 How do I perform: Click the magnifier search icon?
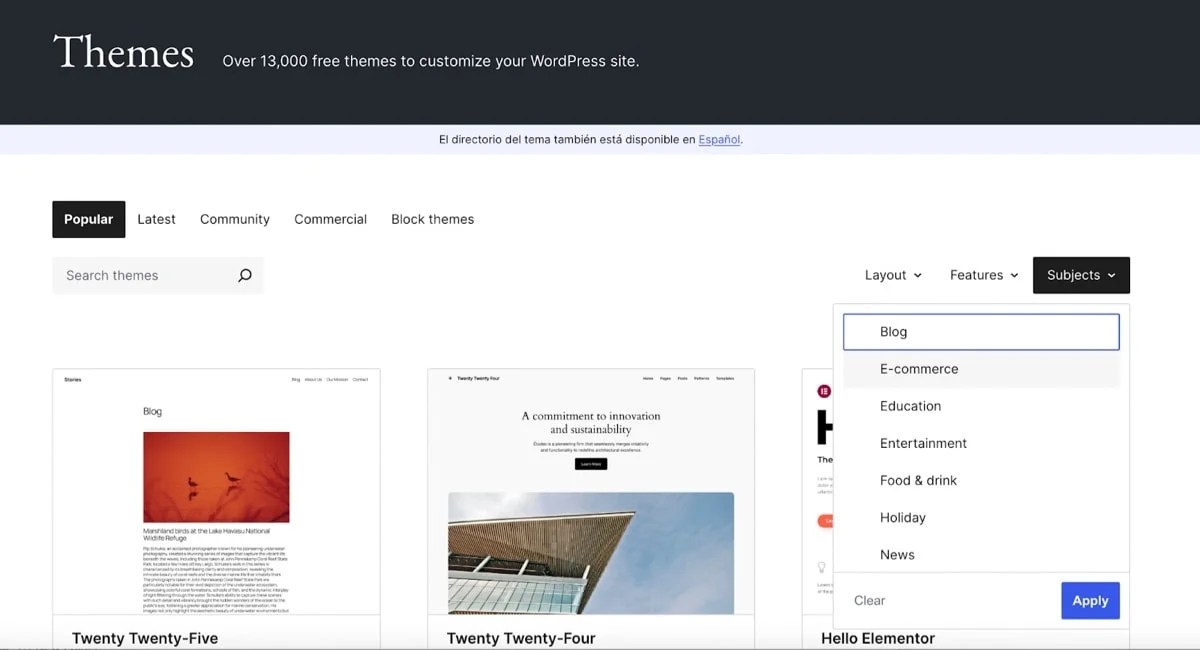pos(245,276)
